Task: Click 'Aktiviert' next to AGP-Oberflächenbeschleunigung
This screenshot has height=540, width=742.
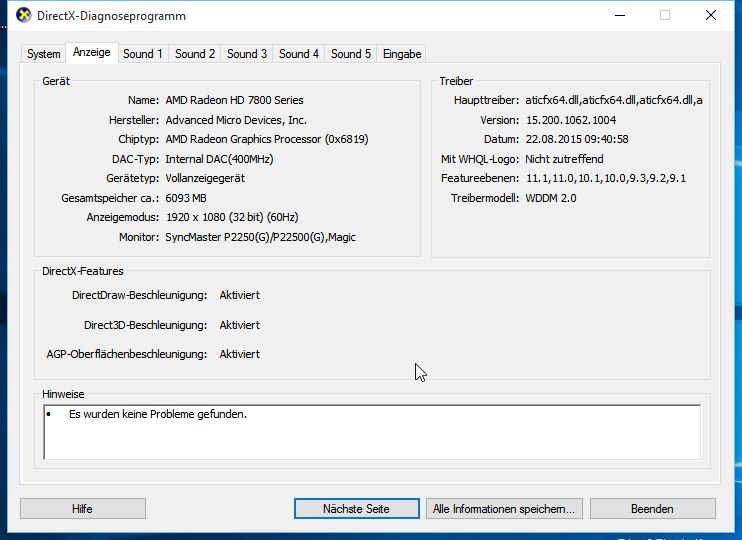Action: tap(239, 354)
